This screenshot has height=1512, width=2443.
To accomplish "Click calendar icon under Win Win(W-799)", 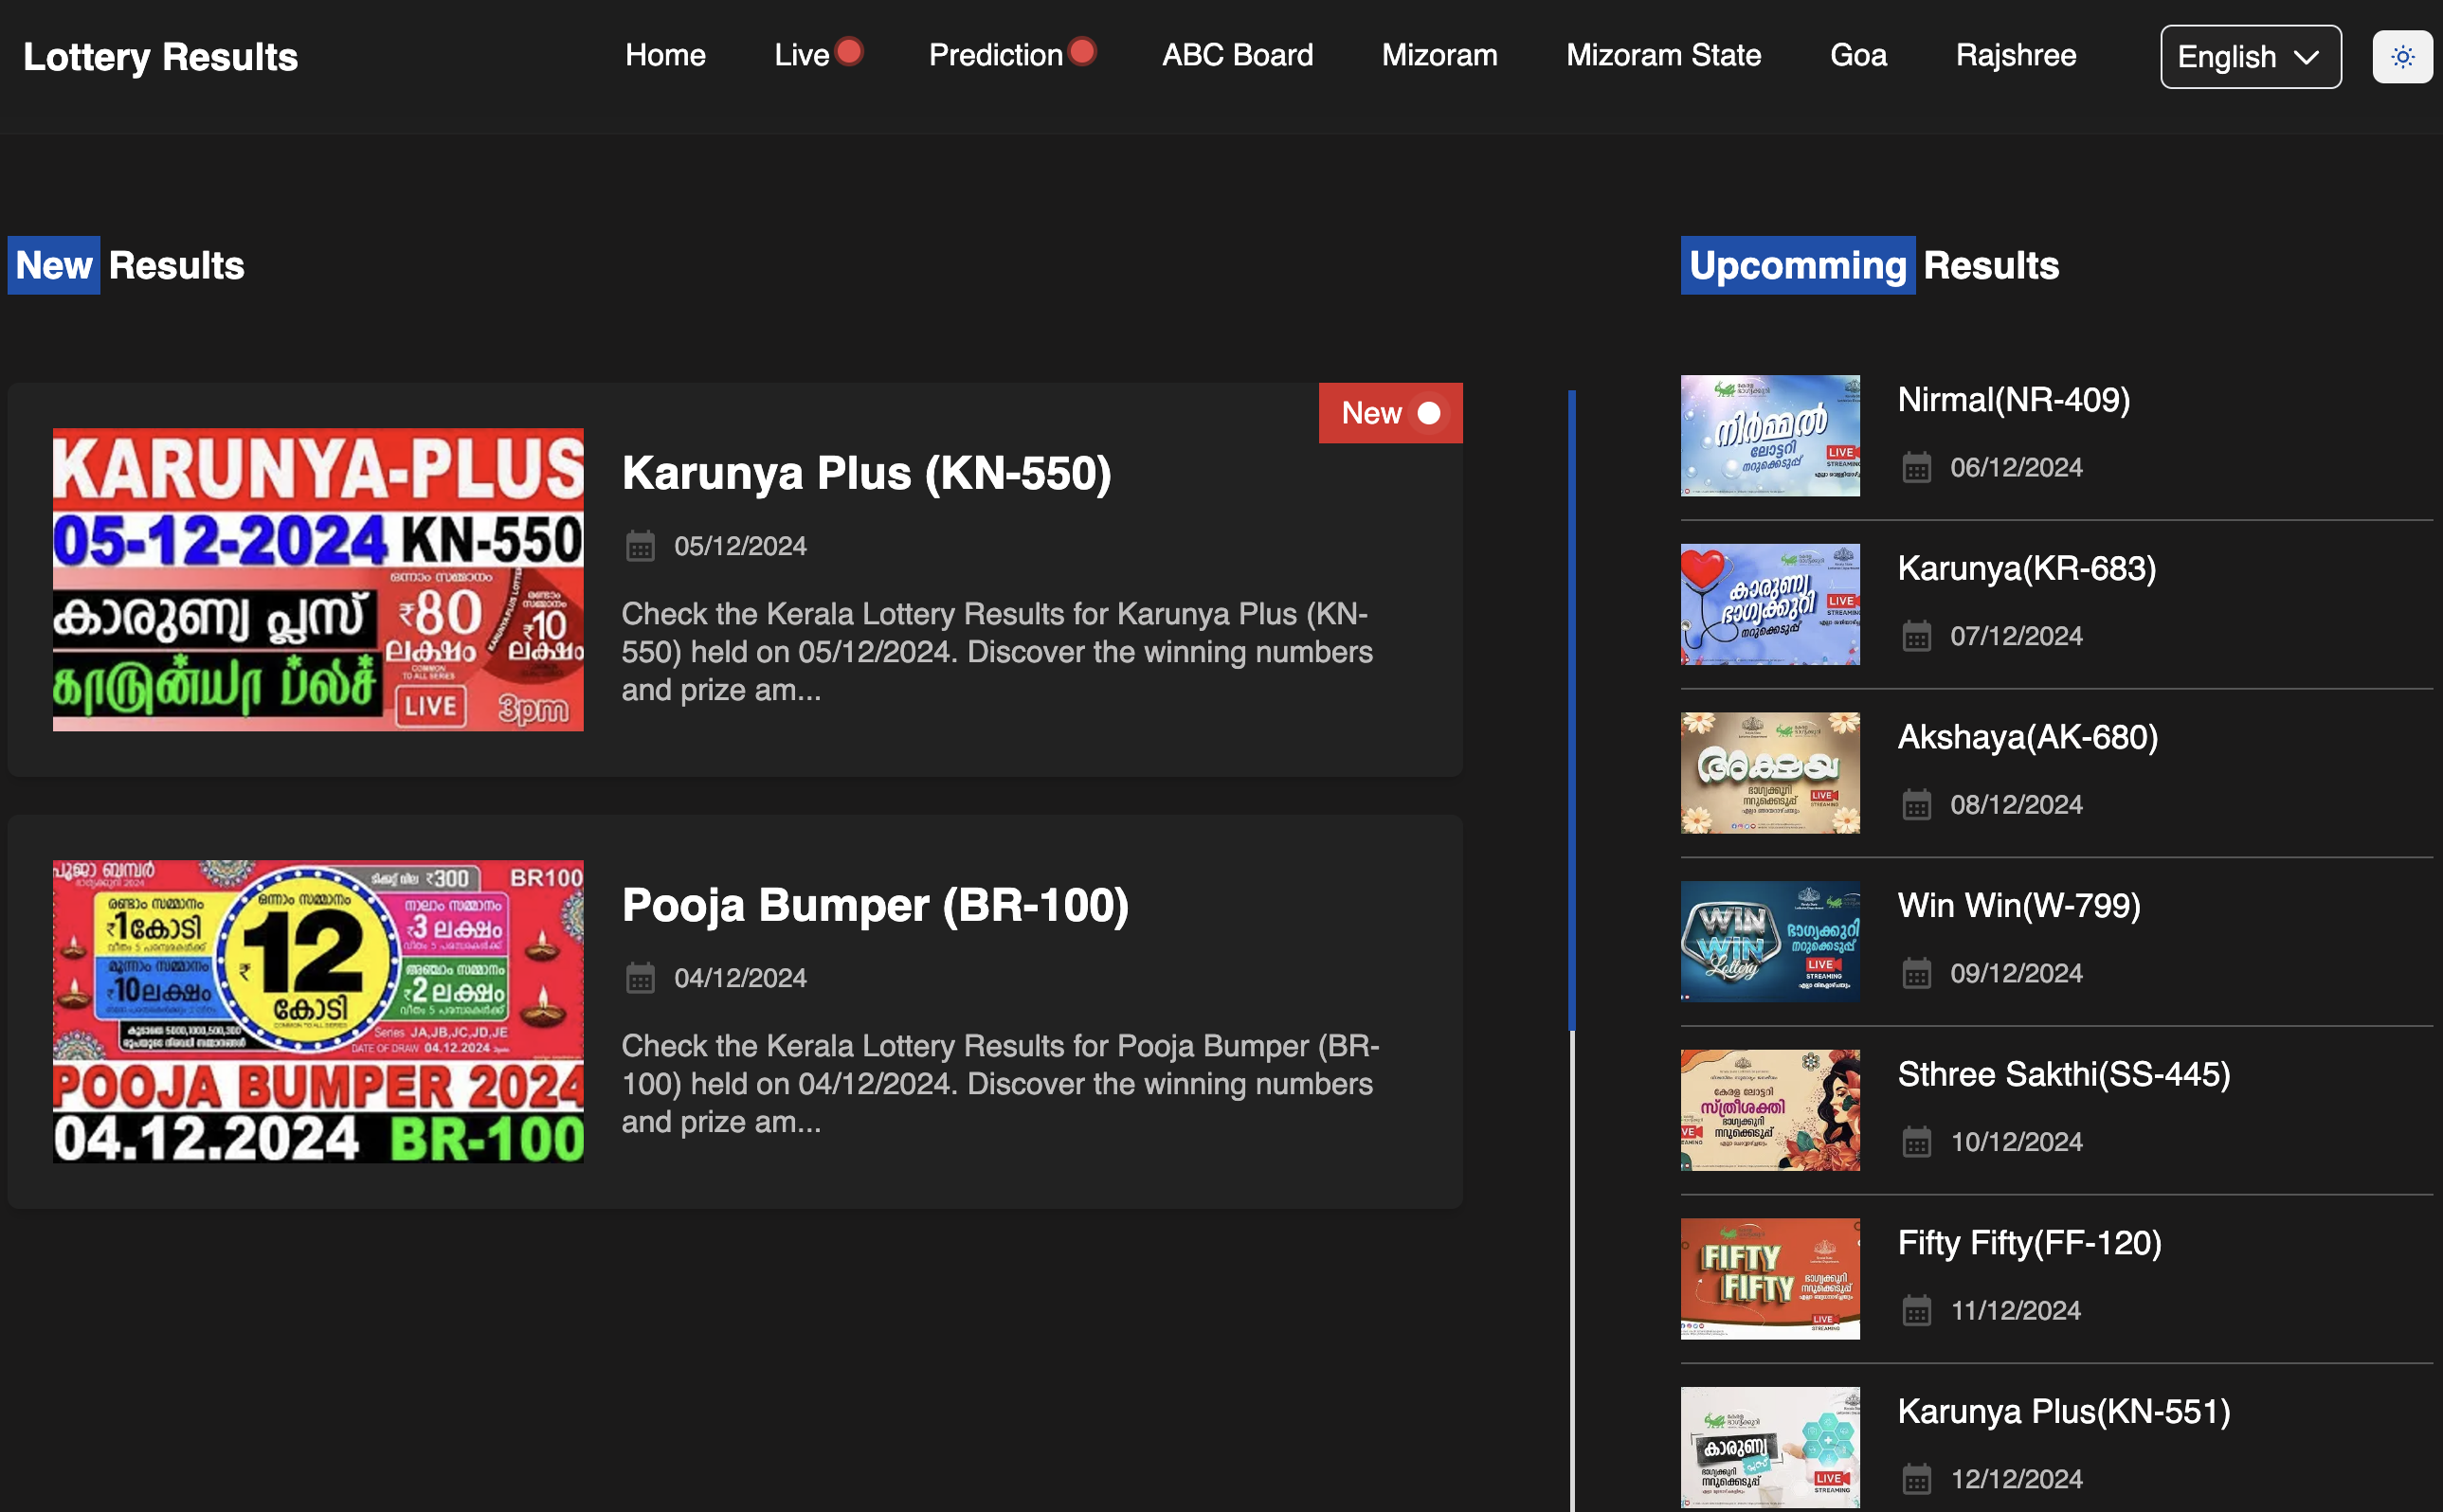I will point(1916,973).
